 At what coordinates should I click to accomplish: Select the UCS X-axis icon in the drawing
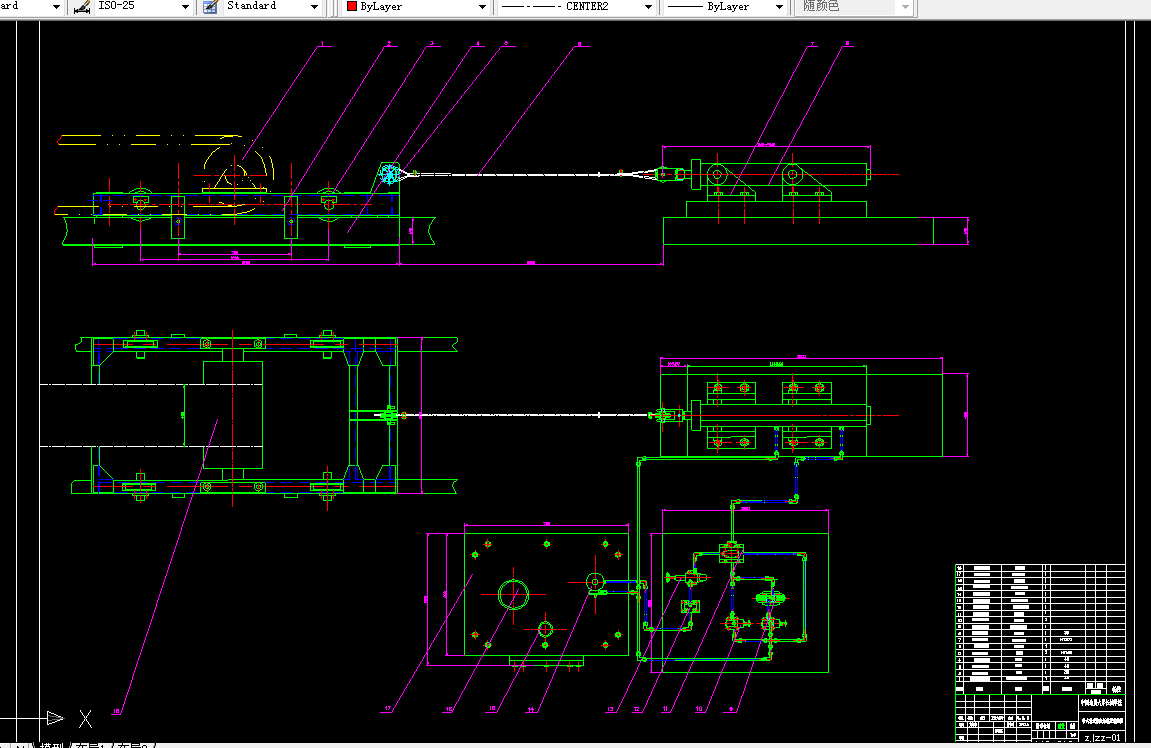[x=85, y=719]
